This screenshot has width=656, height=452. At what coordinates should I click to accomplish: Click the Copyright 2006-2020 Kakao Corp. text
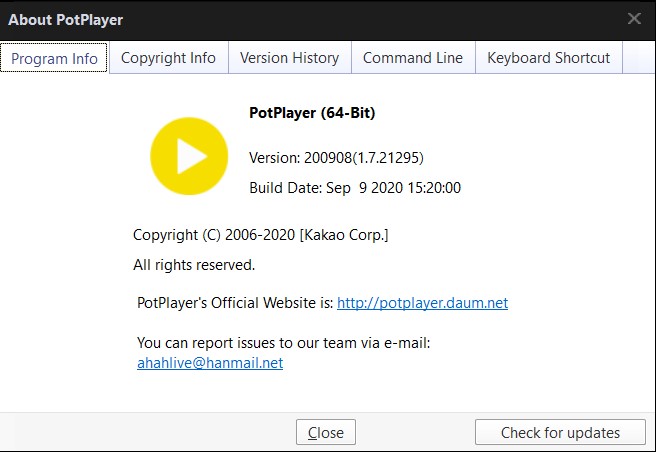coord(260,235)
